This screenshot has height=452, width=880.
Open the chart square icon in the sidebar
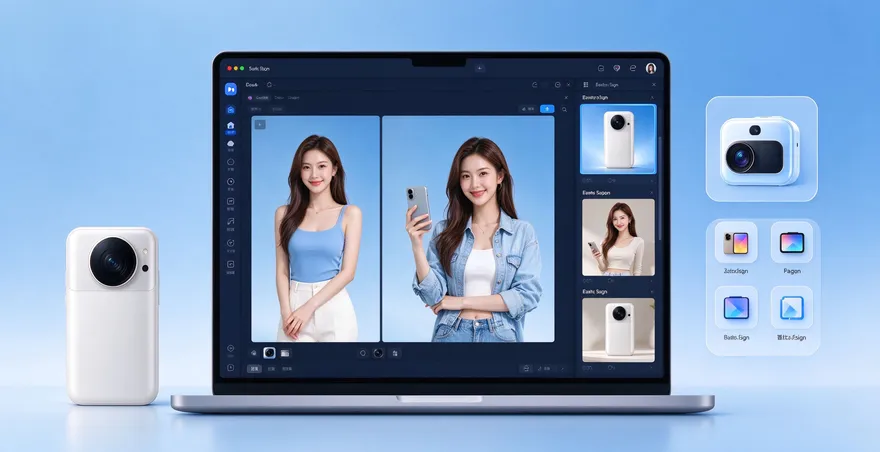[231, 201]
